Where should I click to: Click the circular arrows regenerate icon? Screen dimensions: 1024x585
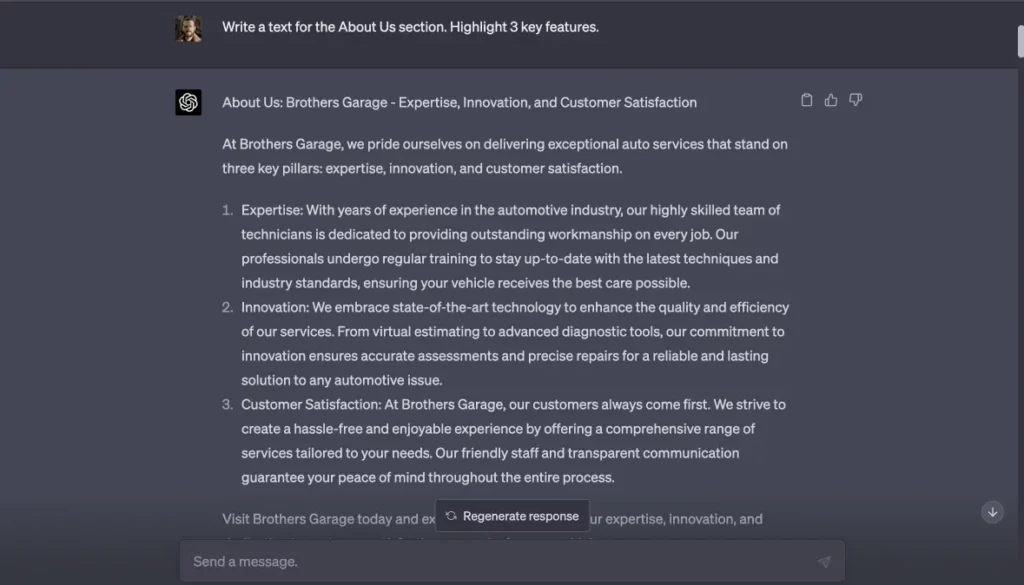[x=452, y=516]
